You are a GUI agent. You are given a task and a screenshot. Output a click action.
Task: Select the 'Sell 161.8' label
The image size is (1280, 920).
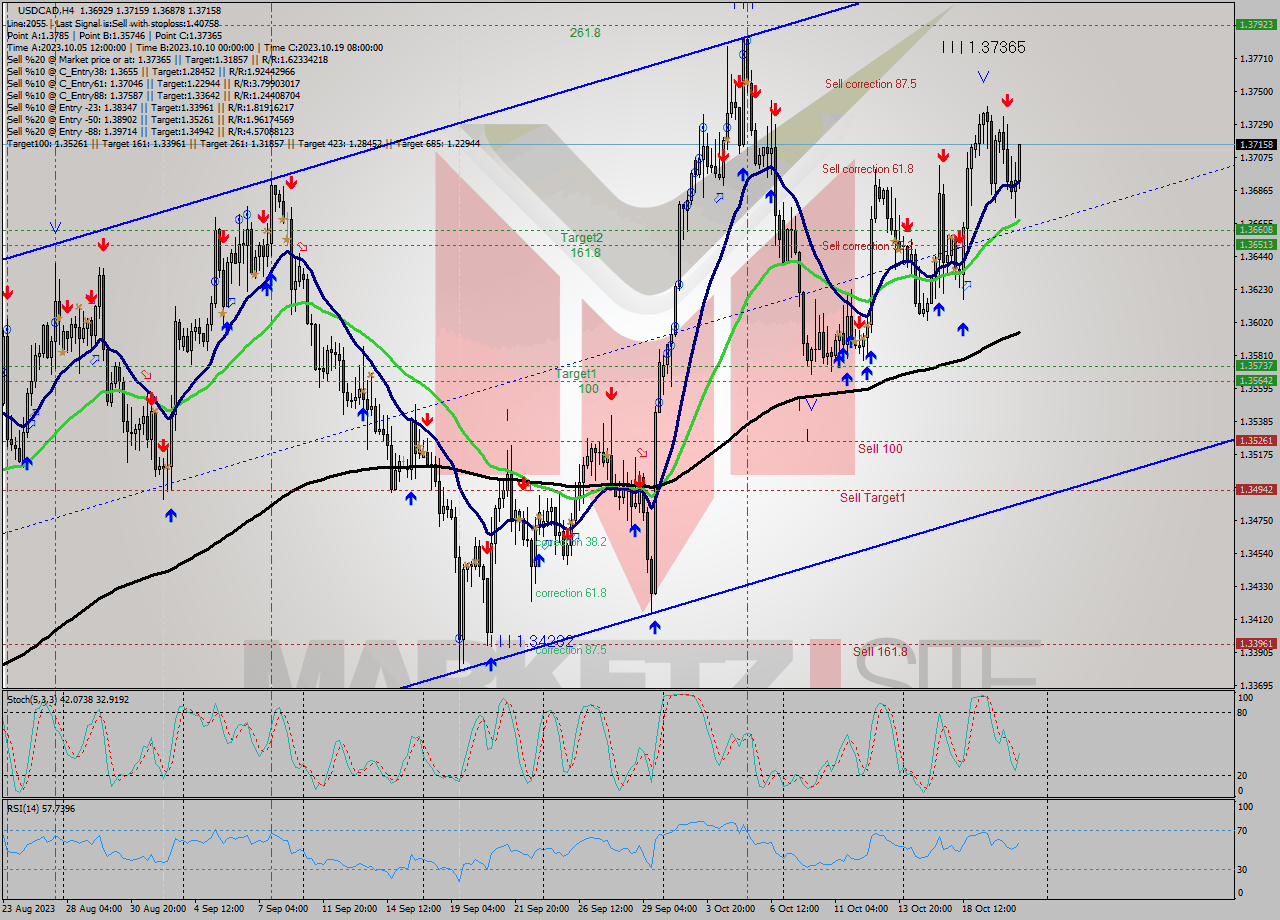tap(880, 651)
